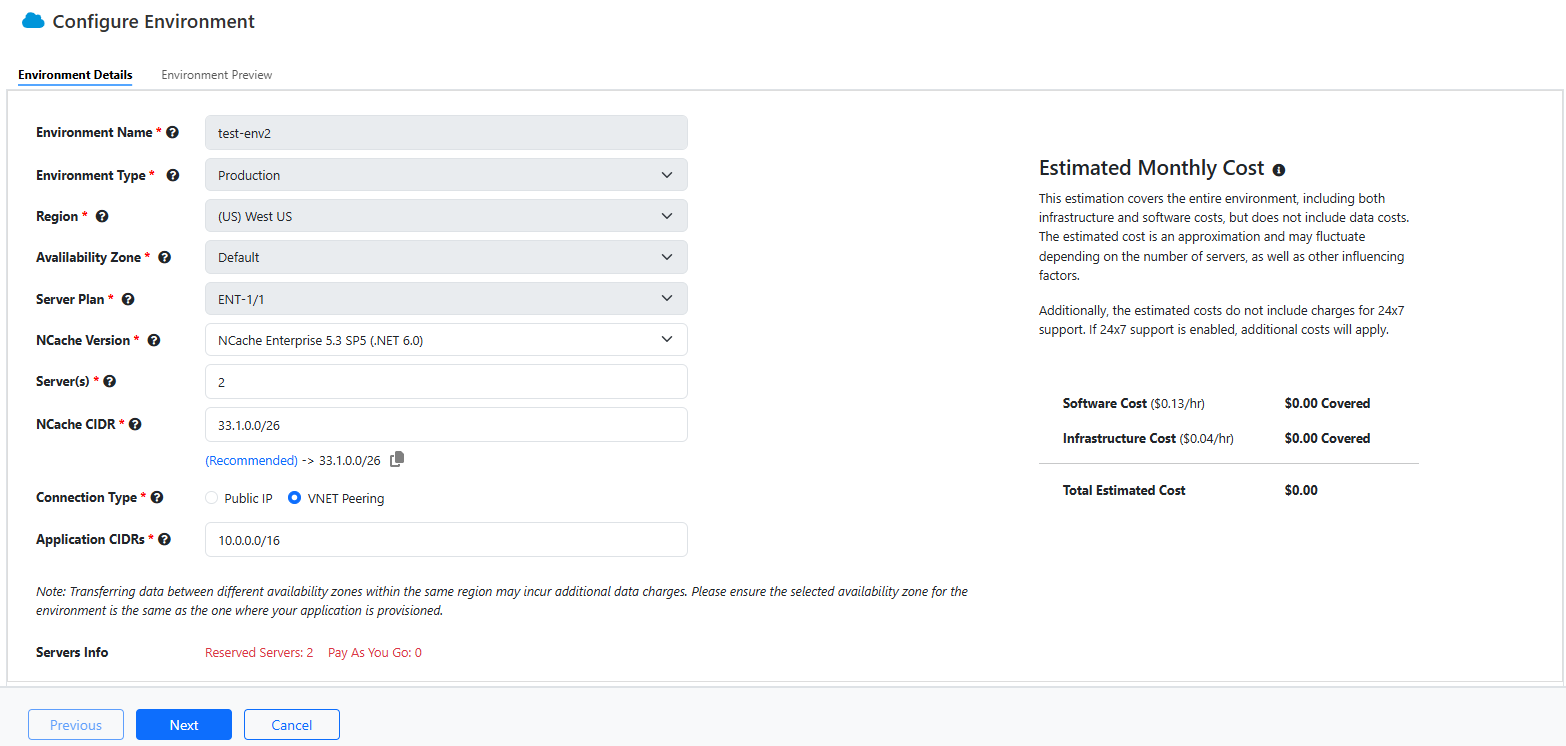Open the Region dropdown showing West US
This screenshot has height=746, width=1566.
(x=446, y=216)
